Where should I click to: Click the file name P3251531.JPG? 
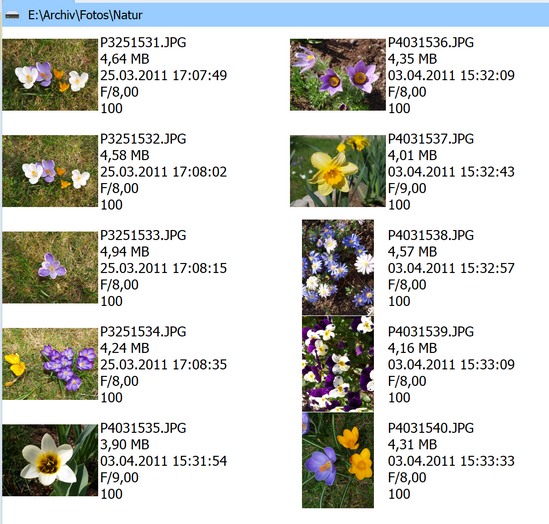(x=143, y=42)
